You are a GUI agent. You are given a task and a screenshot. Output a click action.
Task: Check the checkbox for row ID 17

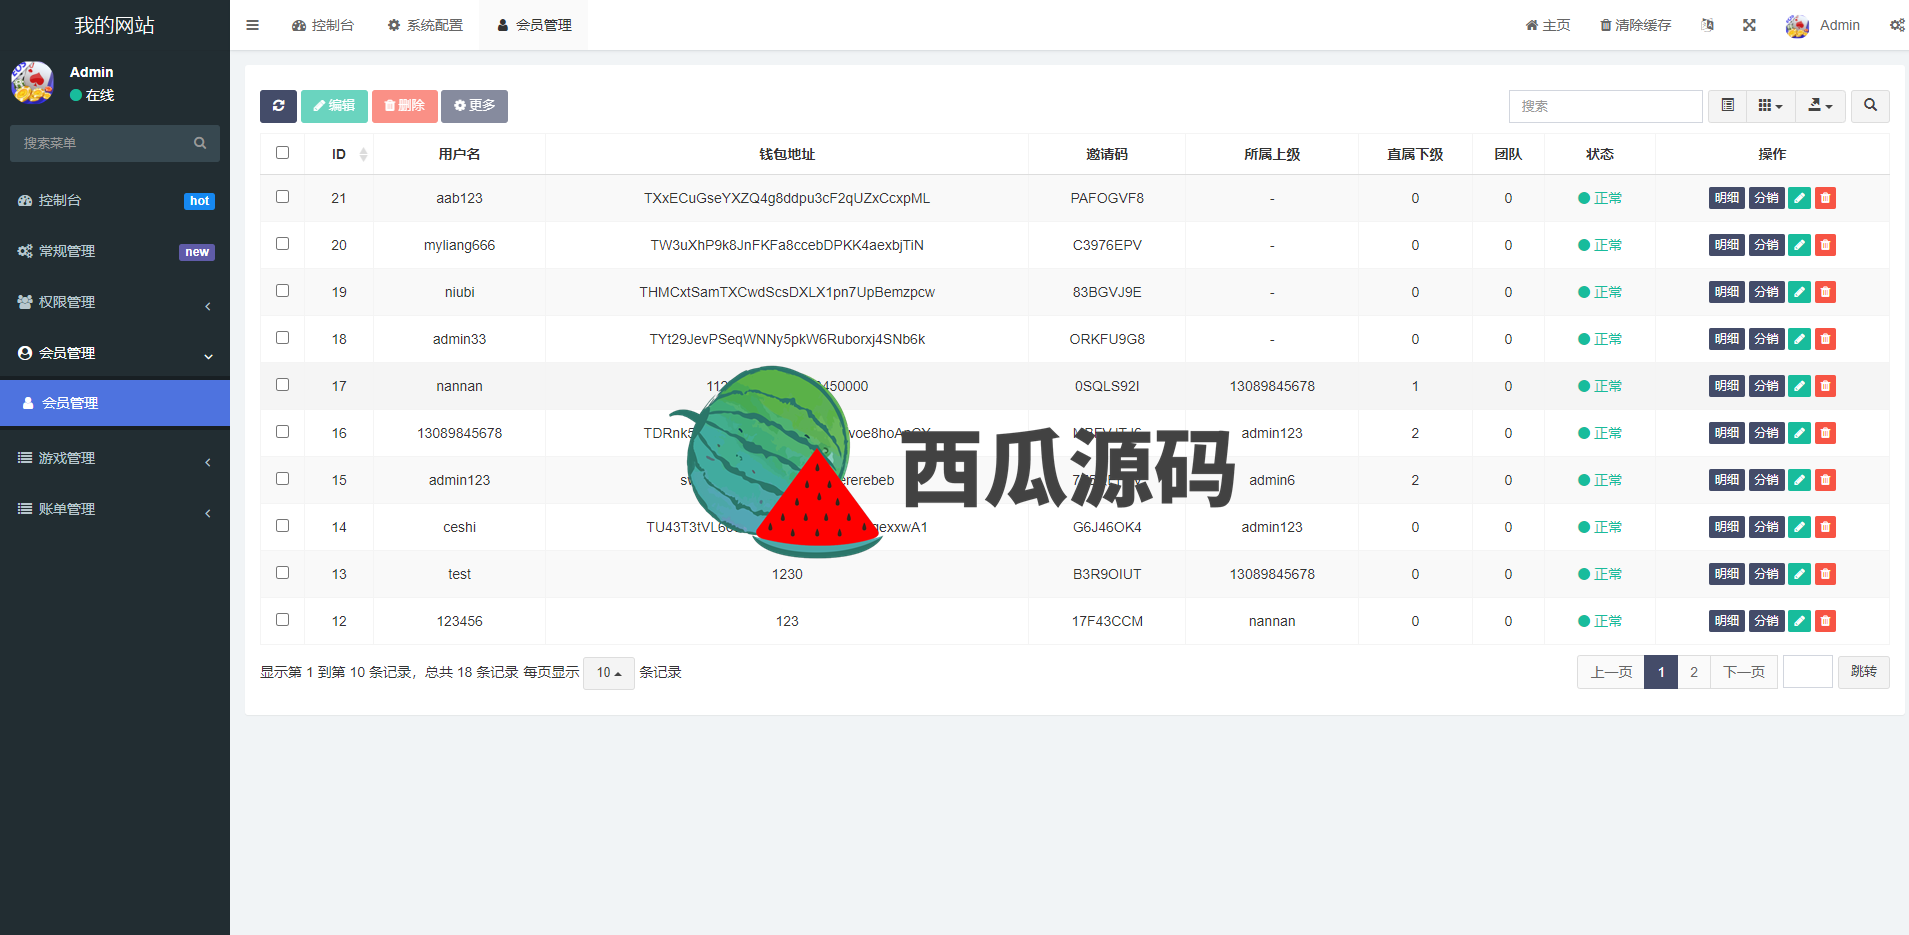coord(282,385)
